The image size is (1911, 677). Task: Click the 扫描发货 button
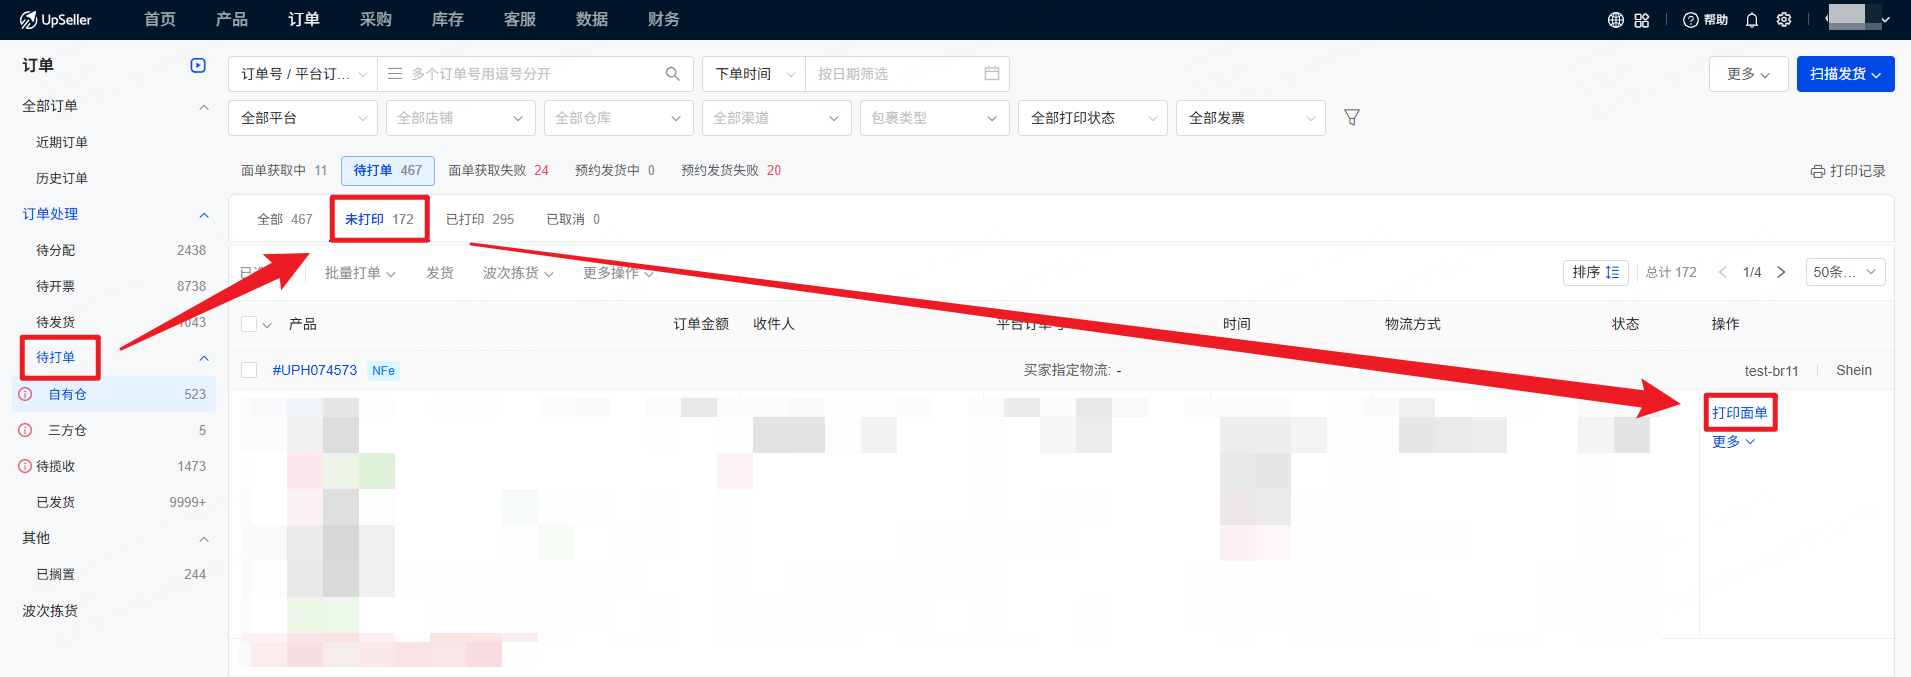coord(1845,74)
